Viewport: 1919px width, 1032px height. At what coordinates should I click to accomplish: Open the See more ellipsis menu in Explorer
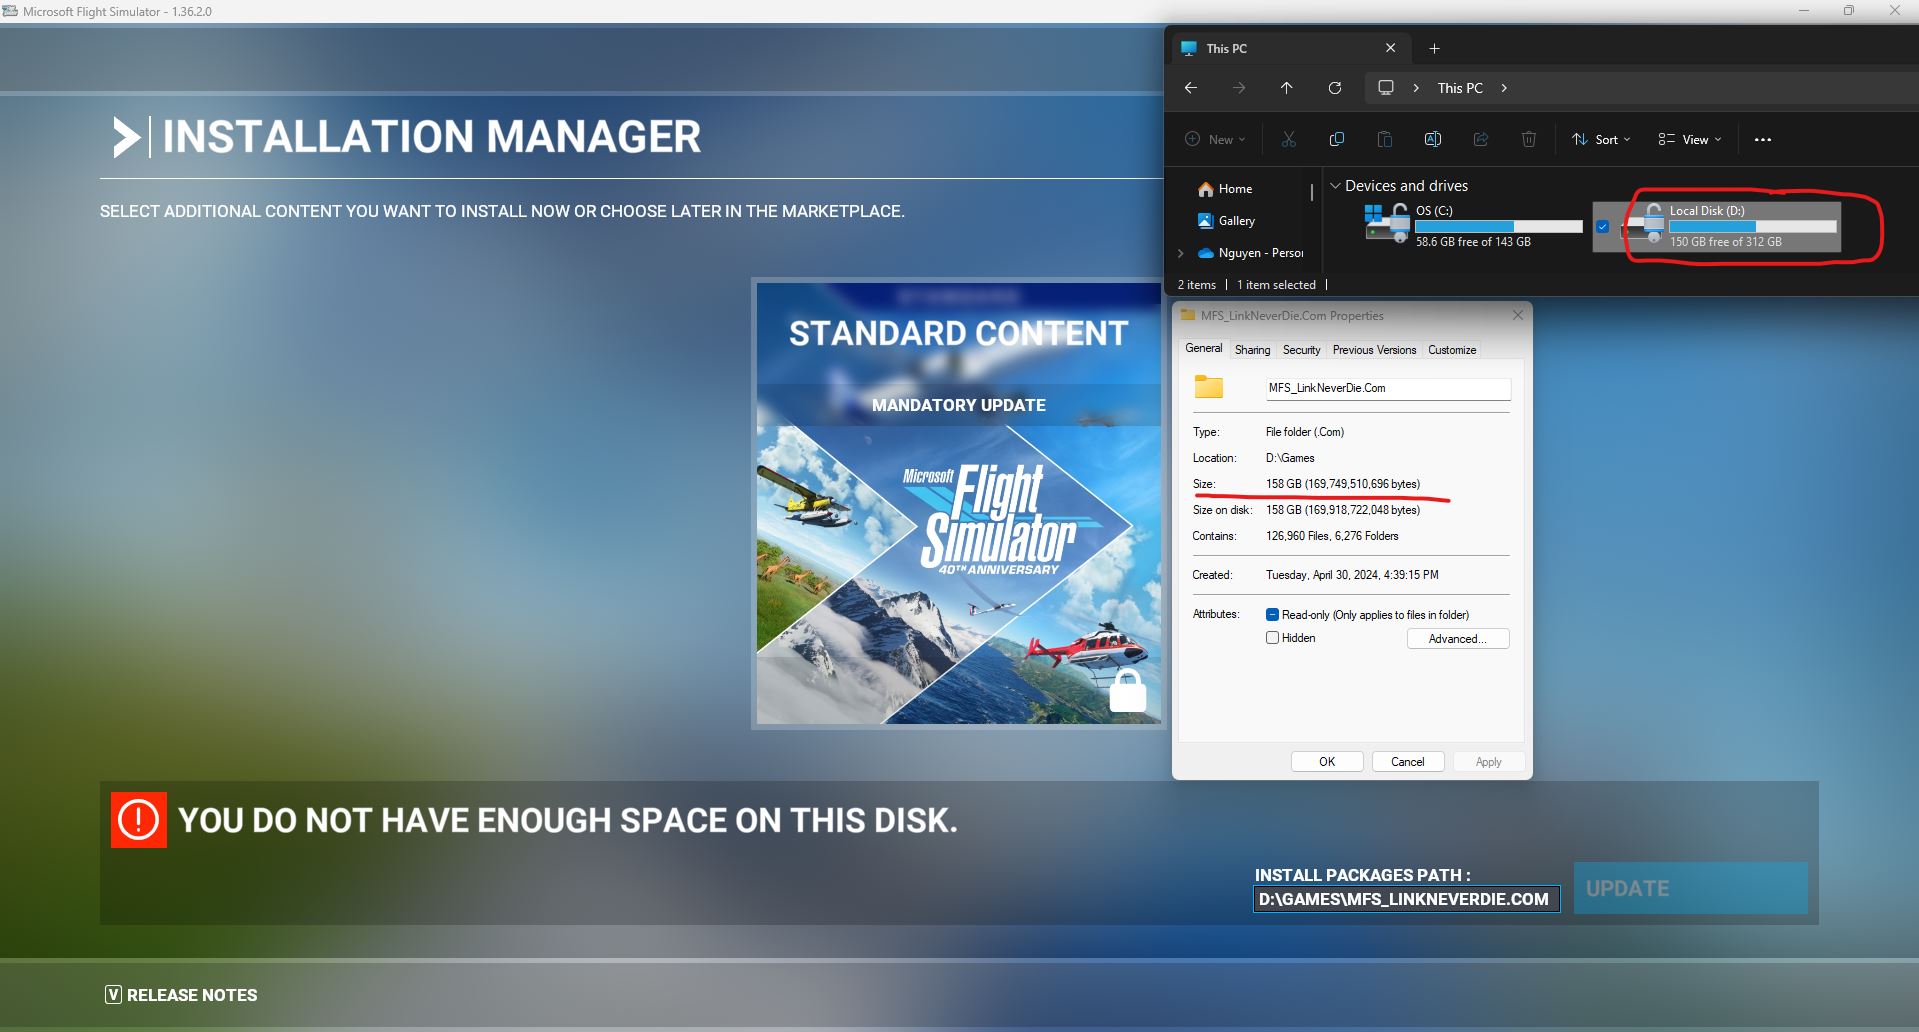tap(1762, 140)
